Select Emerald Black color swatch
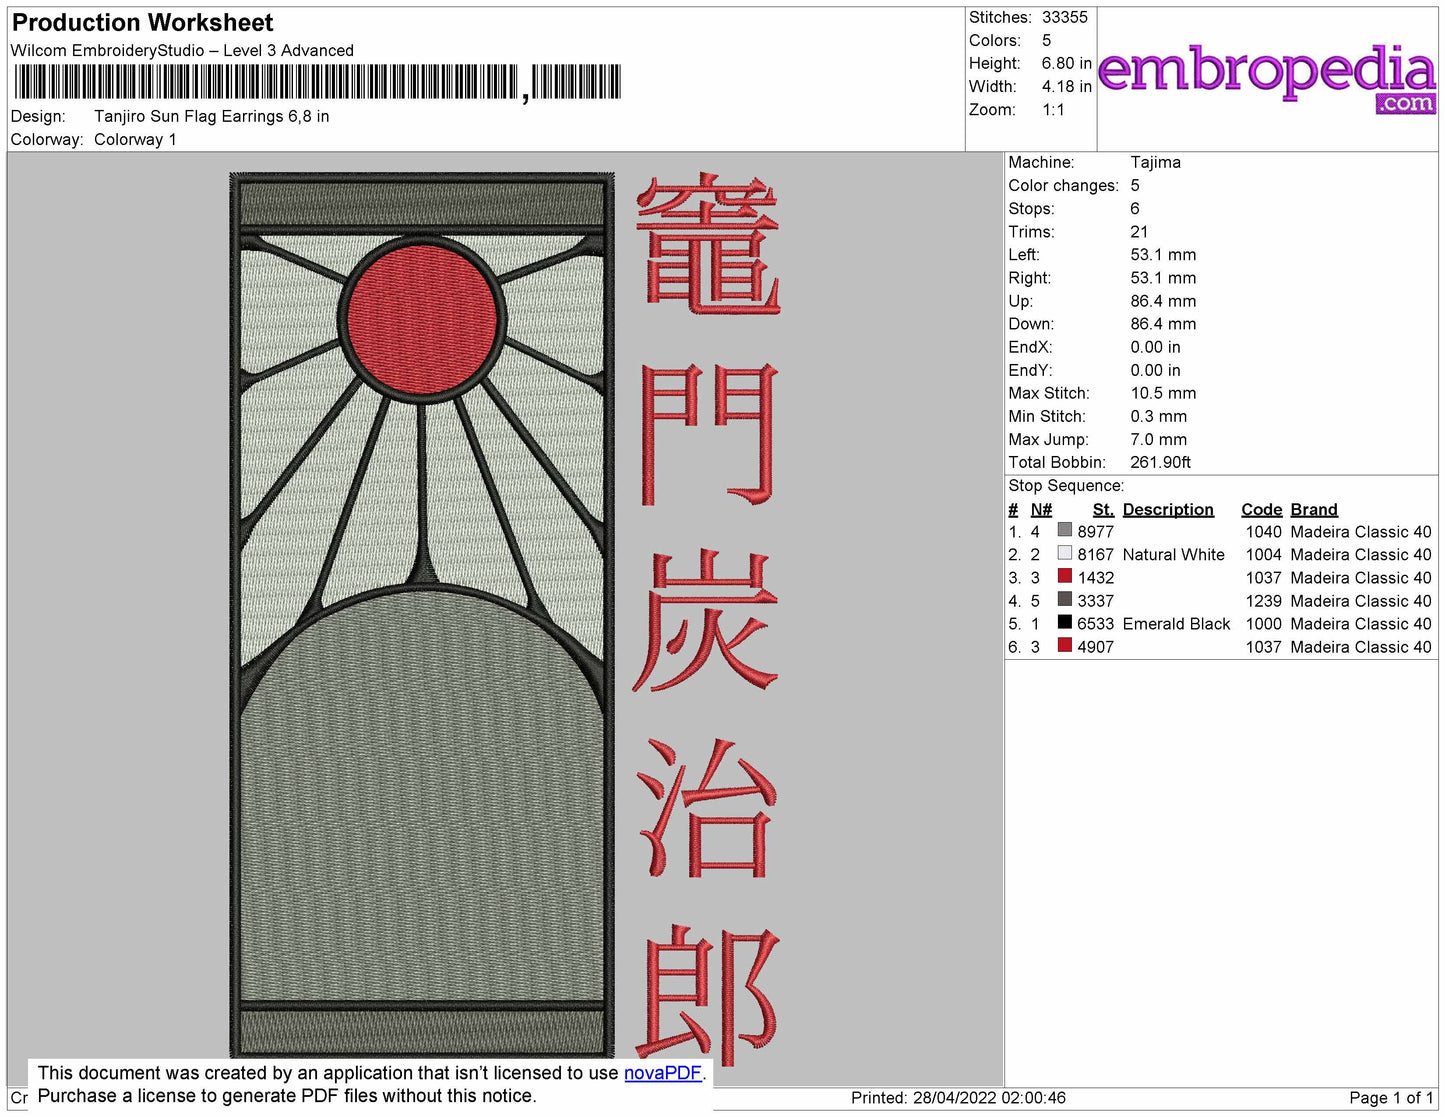This screenshot has height=1117, width=1445. (x=1064, y=622)
